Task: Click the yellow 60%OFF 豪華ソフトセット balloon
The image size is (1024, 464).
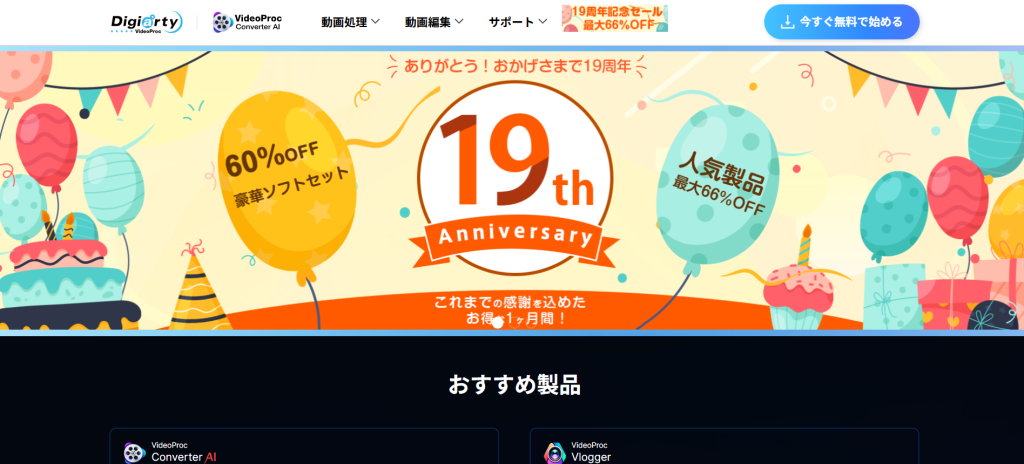Action: pos(287,181)
